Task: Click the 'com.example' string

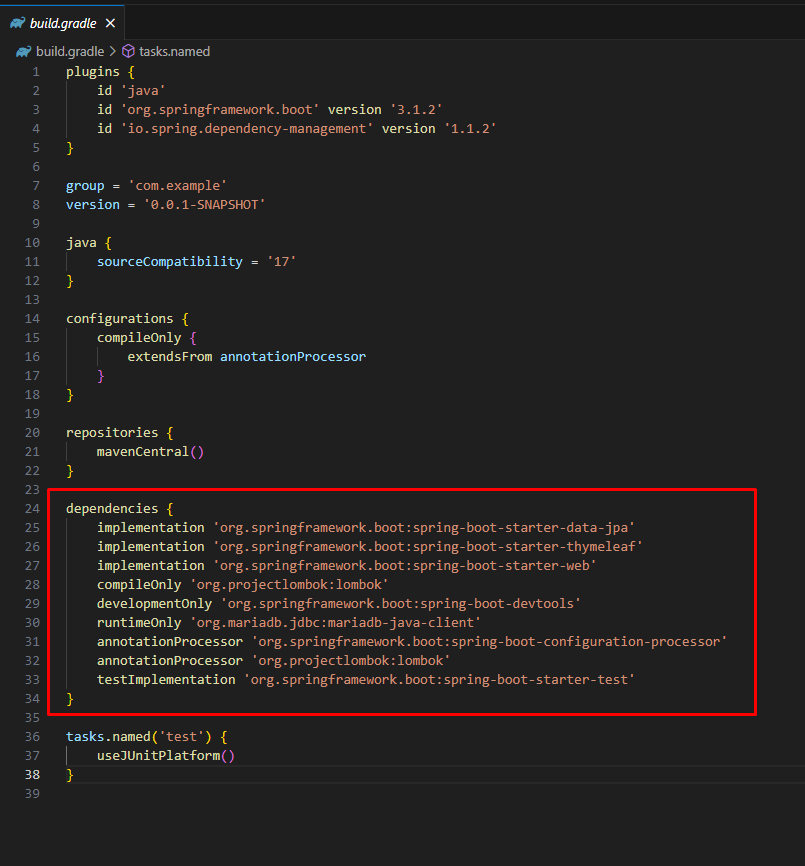Action: click(178, 186)
